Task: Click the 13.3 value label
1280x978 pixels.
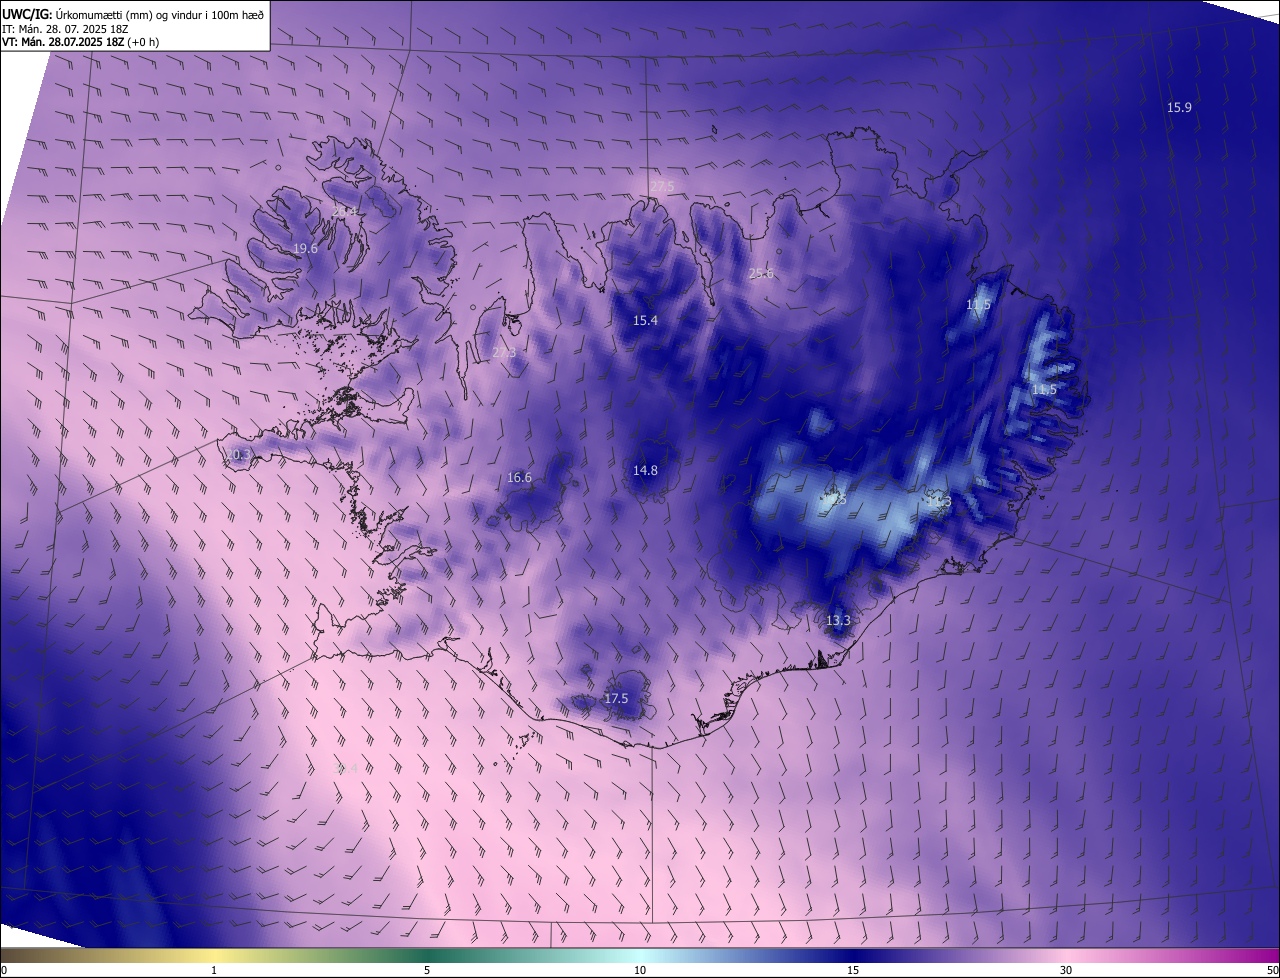Action: (x=838, y=620)
